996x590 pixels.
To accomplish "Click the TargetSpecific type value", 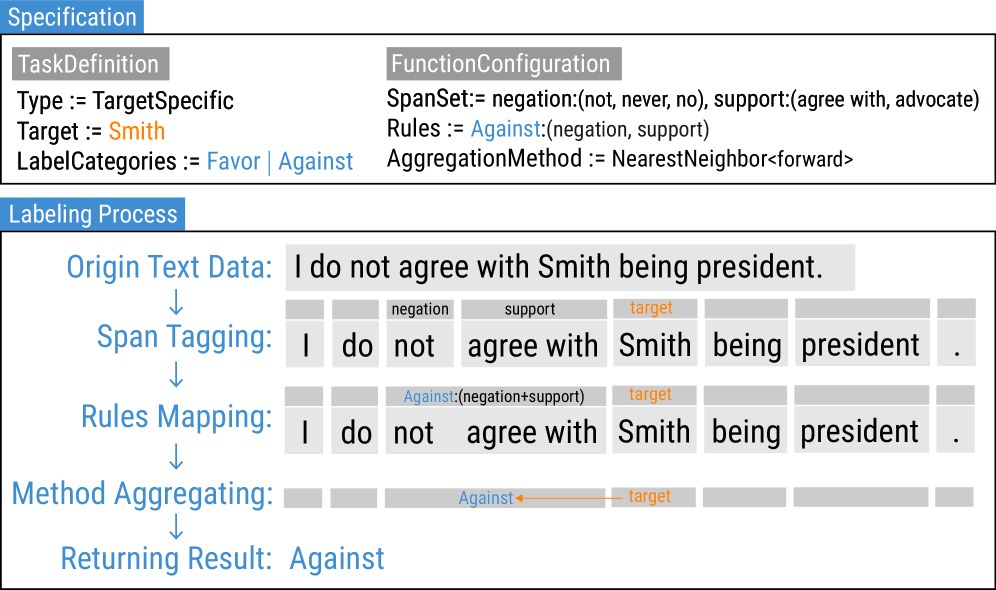I will (163, 101).
